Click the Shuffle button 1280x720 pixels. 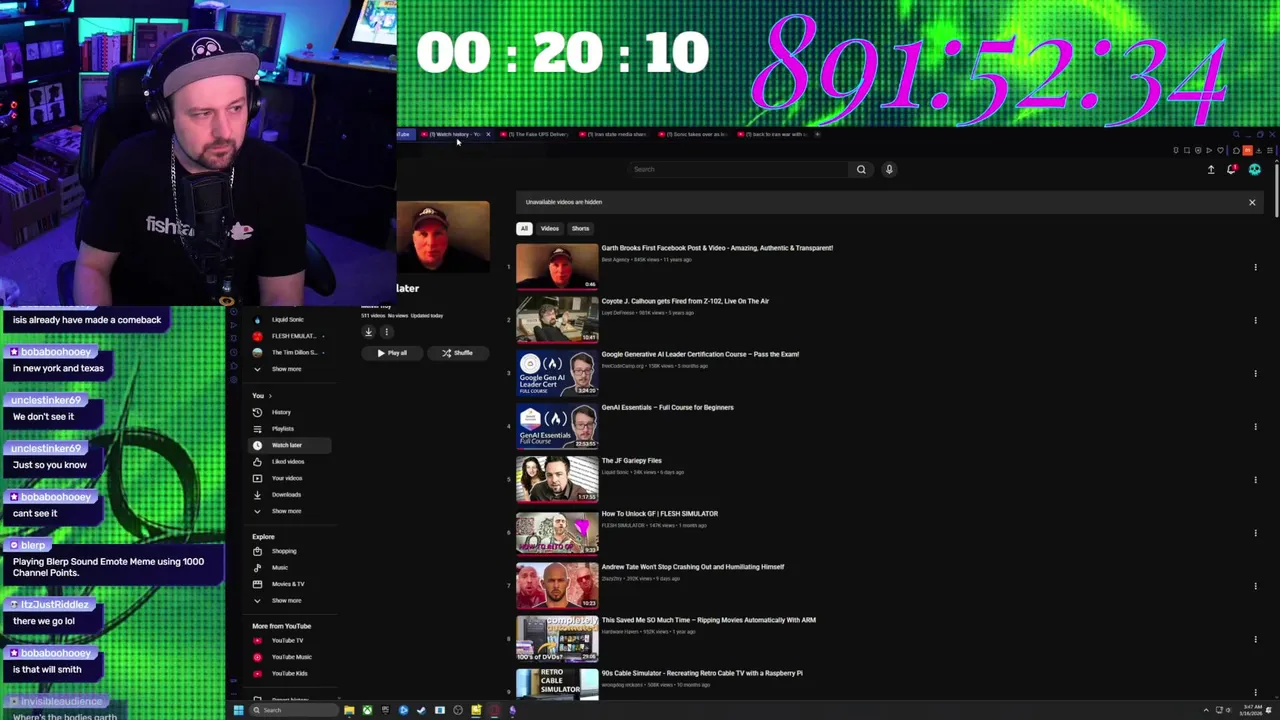[x=457, y=353]
